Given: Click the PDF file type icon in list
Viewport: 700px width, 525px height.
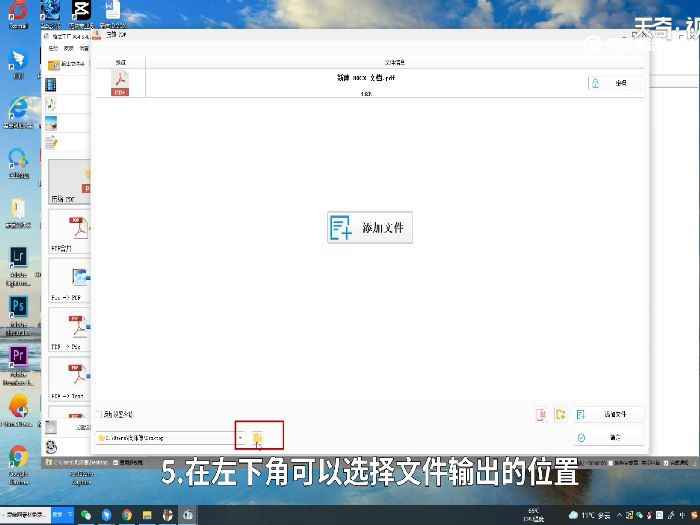Looking at the screenshot, I should click(120, 83).
